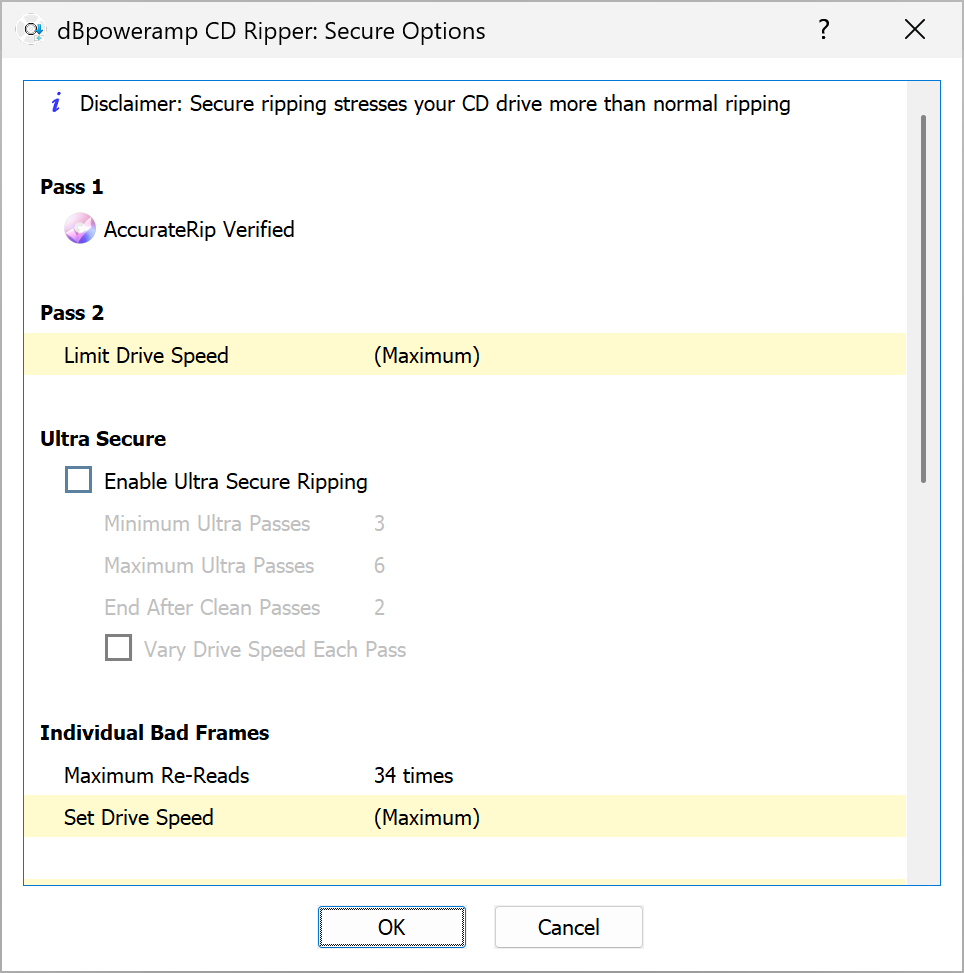Screen dimensions: 964x973
Task: Enable Ultra Secure Ripping checkbox
Action: [79, 481]
